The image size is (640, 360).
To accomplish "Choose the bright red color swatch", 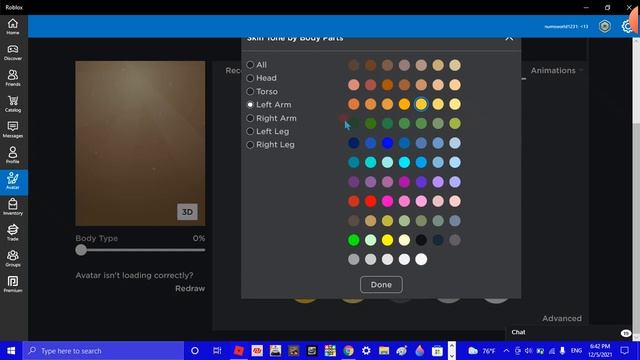I will point(370,201).
